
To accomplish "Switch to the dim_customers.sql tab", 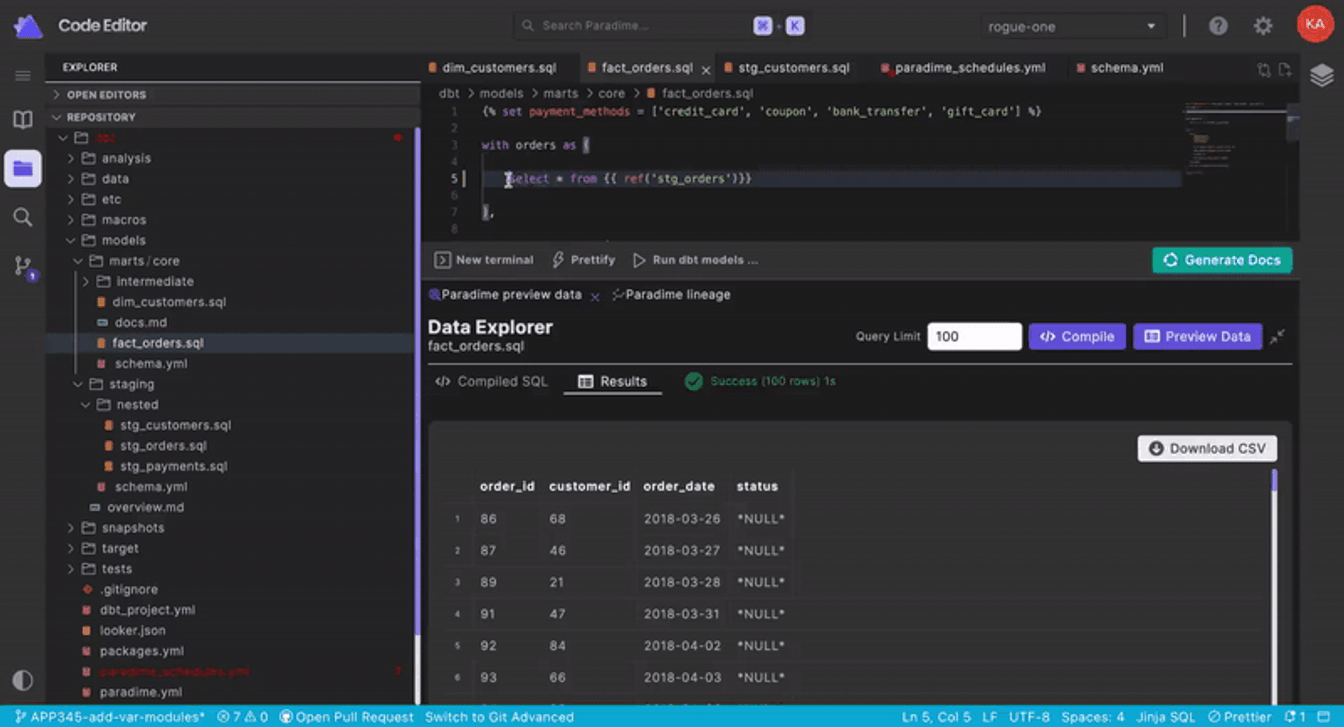I will coord(497,68).
